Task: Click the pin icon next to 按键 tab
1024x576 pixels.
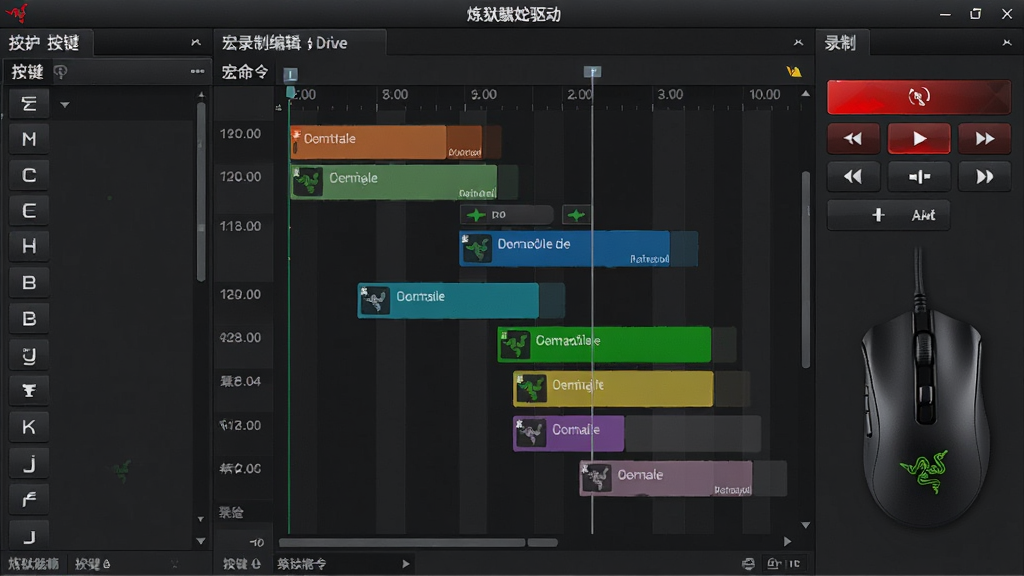Action: coord(60,71)
